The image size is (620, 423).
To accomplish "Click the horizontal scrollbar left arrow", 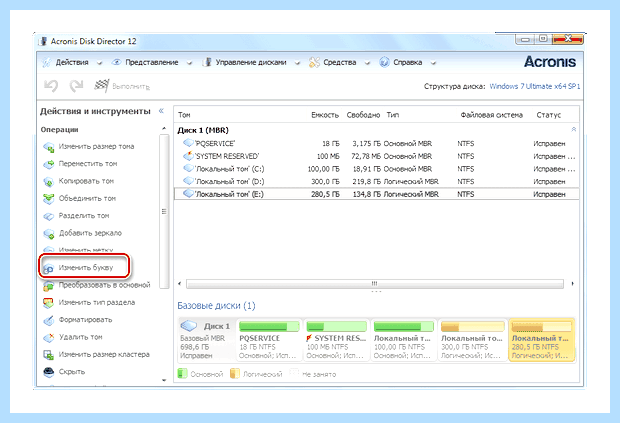I will point(180,284).
